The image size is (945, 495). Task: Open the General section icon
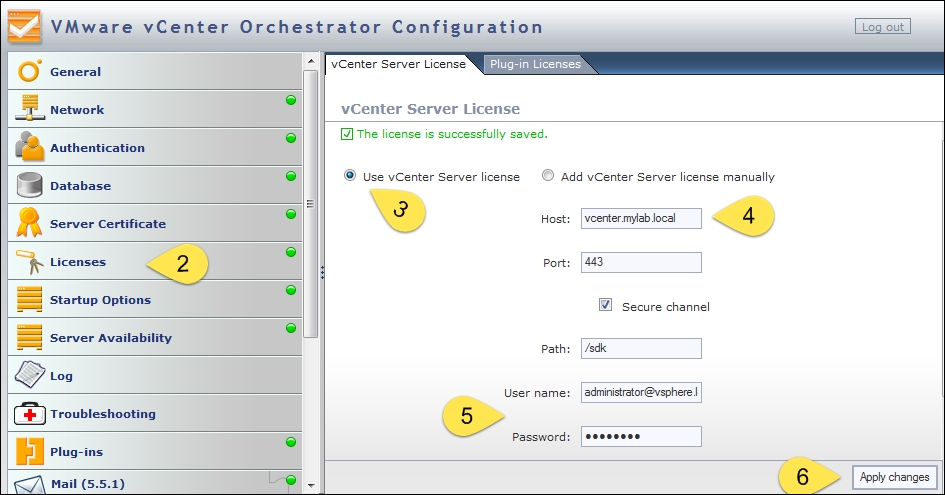30,71
